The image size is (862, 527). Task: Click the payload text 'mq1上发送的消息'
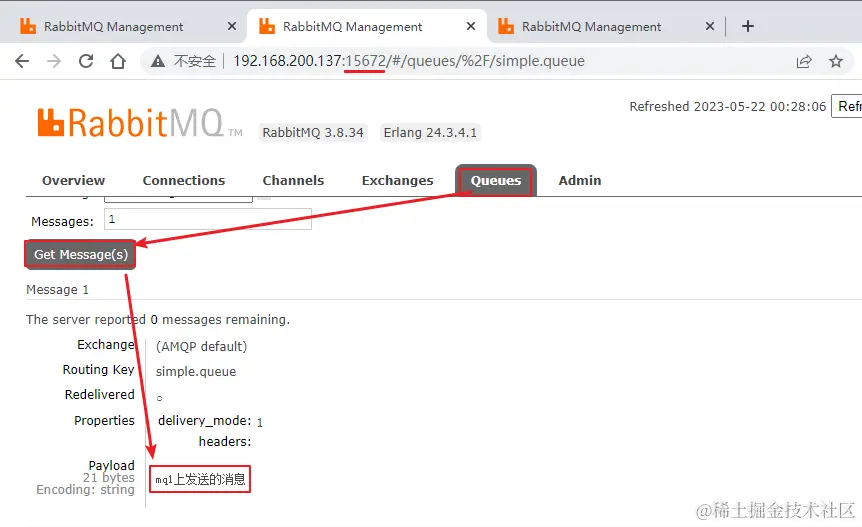click(x=200, y=479)
